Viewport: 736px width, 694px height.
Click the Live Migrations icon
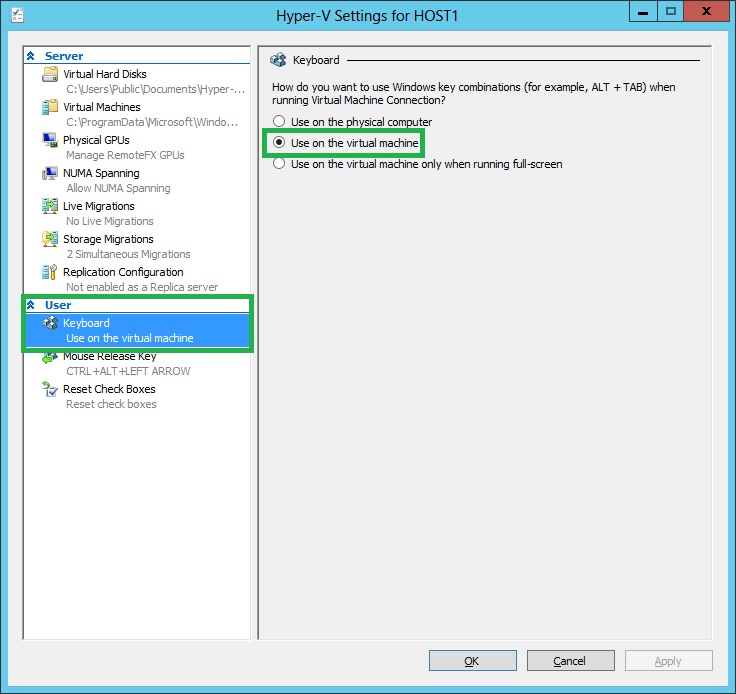pyautogui.click(x=50, y=206)
